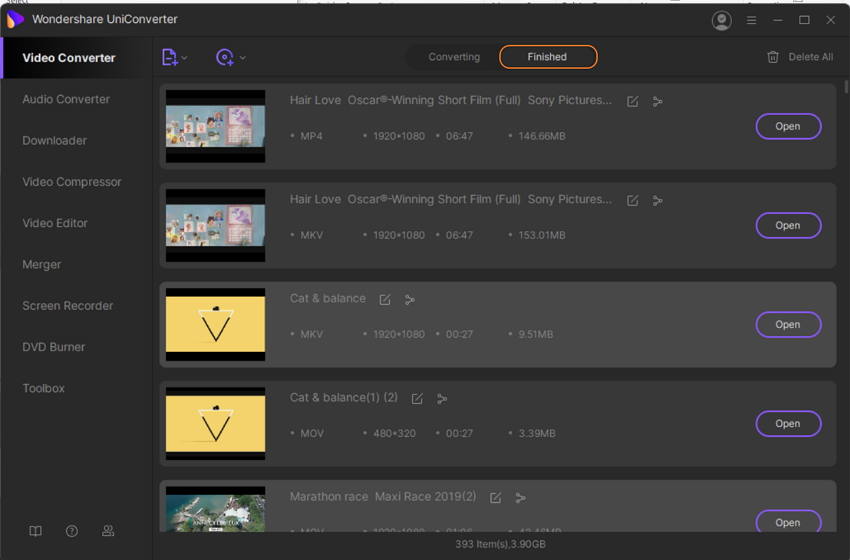Click the Cat & balance(1) (2) thumbnail

coord(215,424)
